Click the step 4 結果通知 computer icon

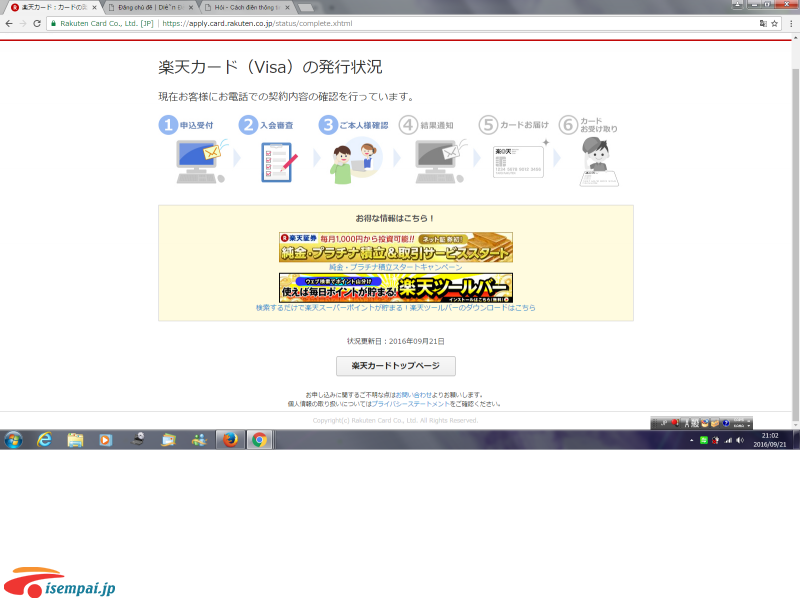pyautogui.click(x=440, y=161)
